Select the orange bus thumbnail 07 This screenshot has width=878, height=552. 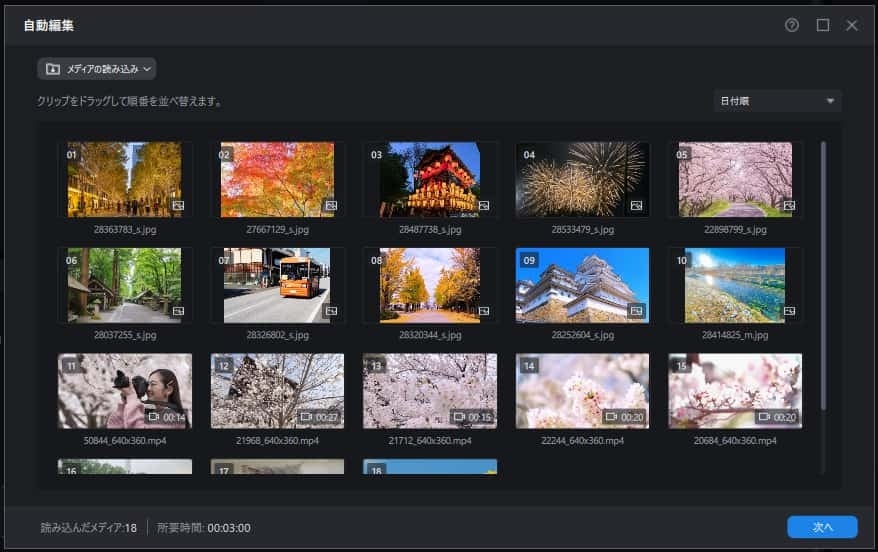pos(277,286)
